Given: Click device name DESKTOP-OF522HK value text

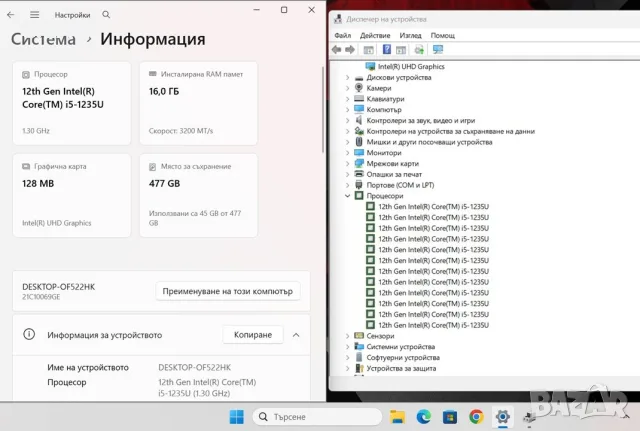Looking at the screenshot, I should (x=194, y=367).
